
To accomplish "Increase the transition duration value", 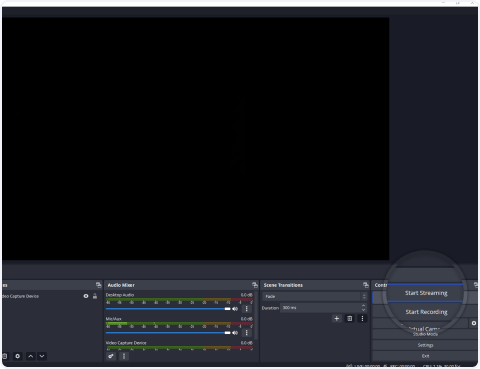I will [x=364, y=305].
